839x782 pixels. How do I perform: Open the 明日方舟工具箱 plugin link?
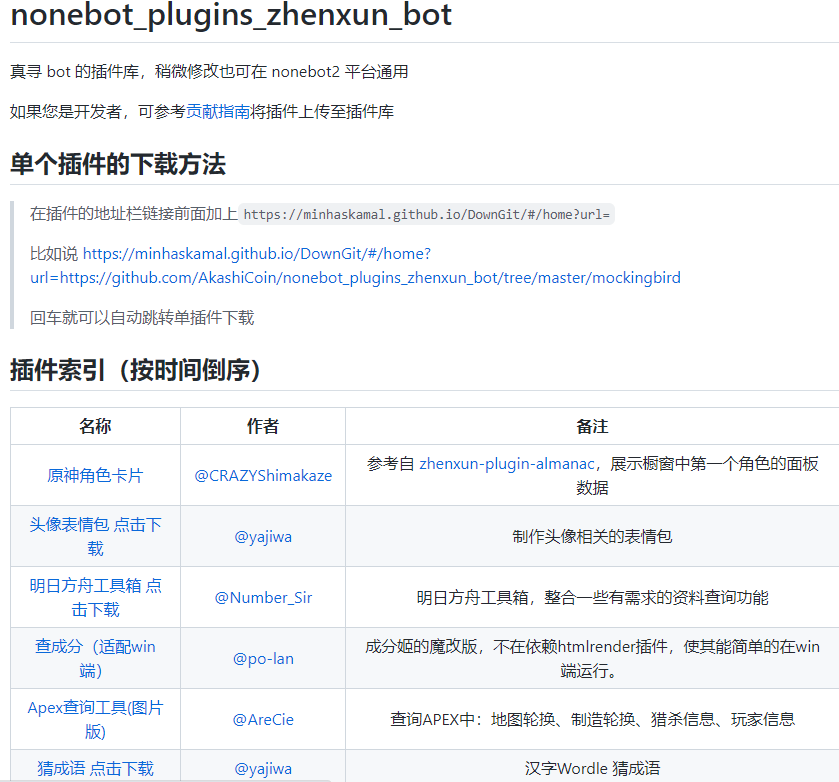click(x=83, y=587)
